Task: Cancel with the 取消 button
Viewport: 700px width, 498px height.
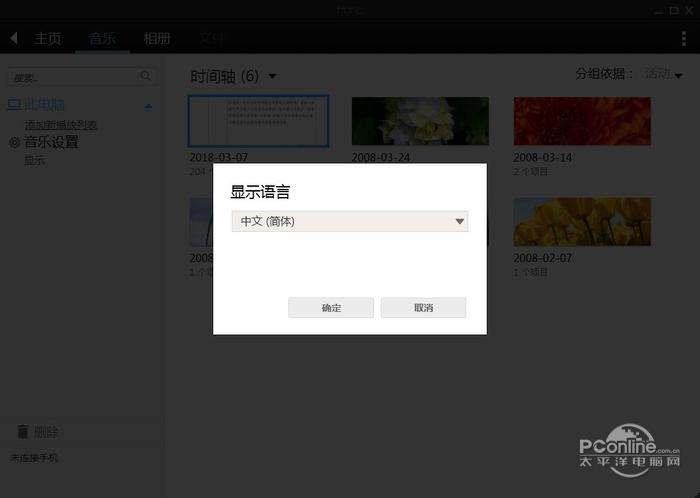Action: tap(423, 307)
